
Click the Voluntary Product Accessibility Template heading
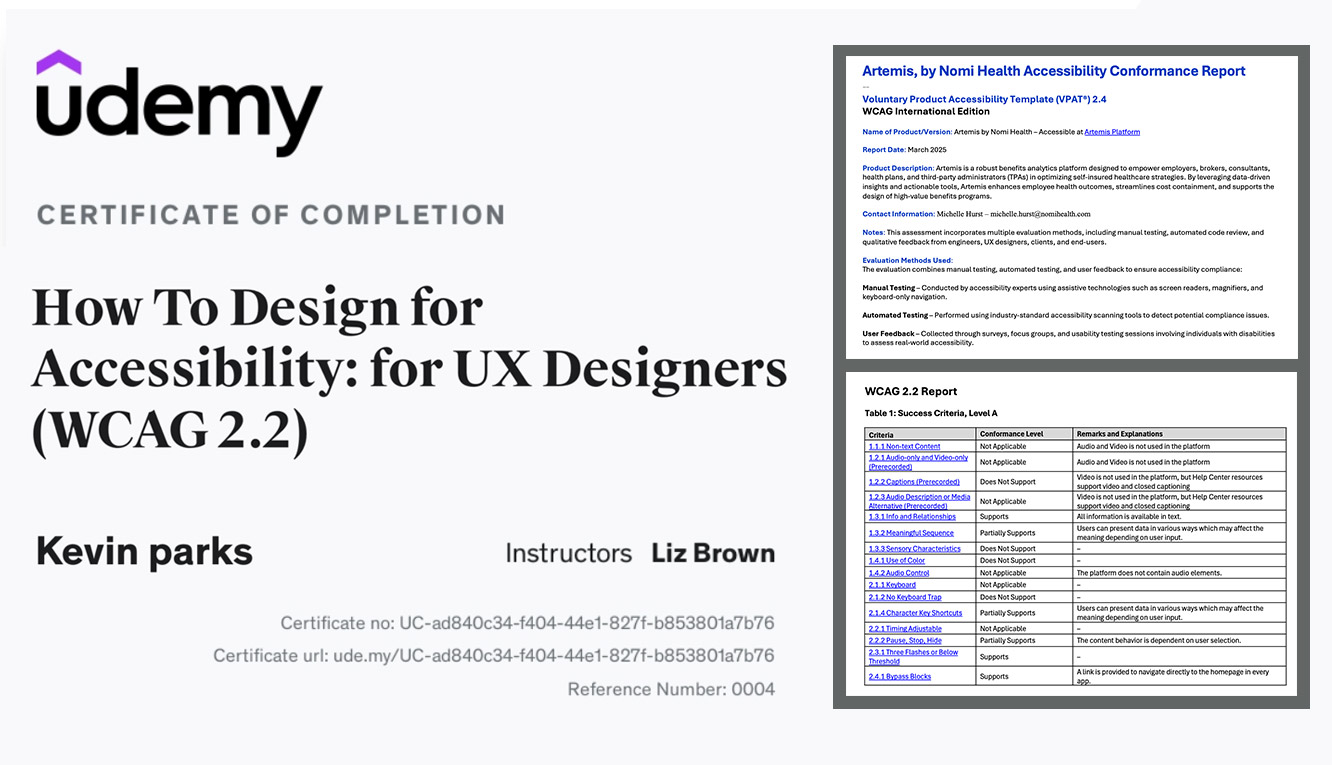point(984,99)
